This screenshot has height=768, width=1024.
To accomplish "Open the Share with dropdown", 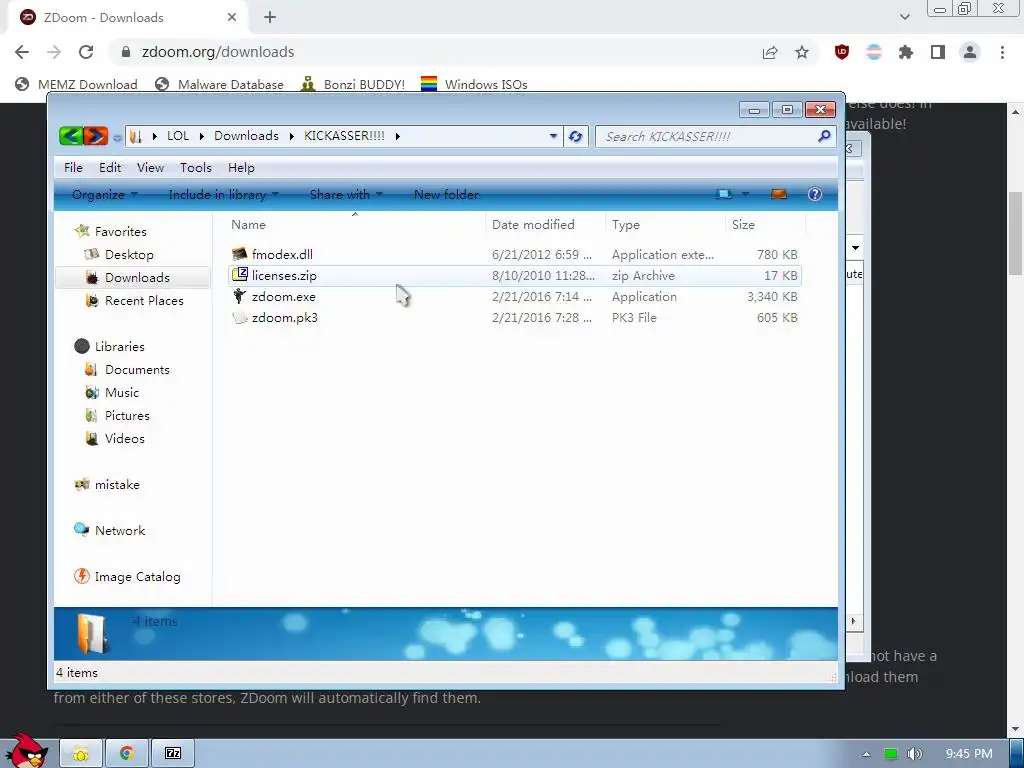I will point(346,194).
